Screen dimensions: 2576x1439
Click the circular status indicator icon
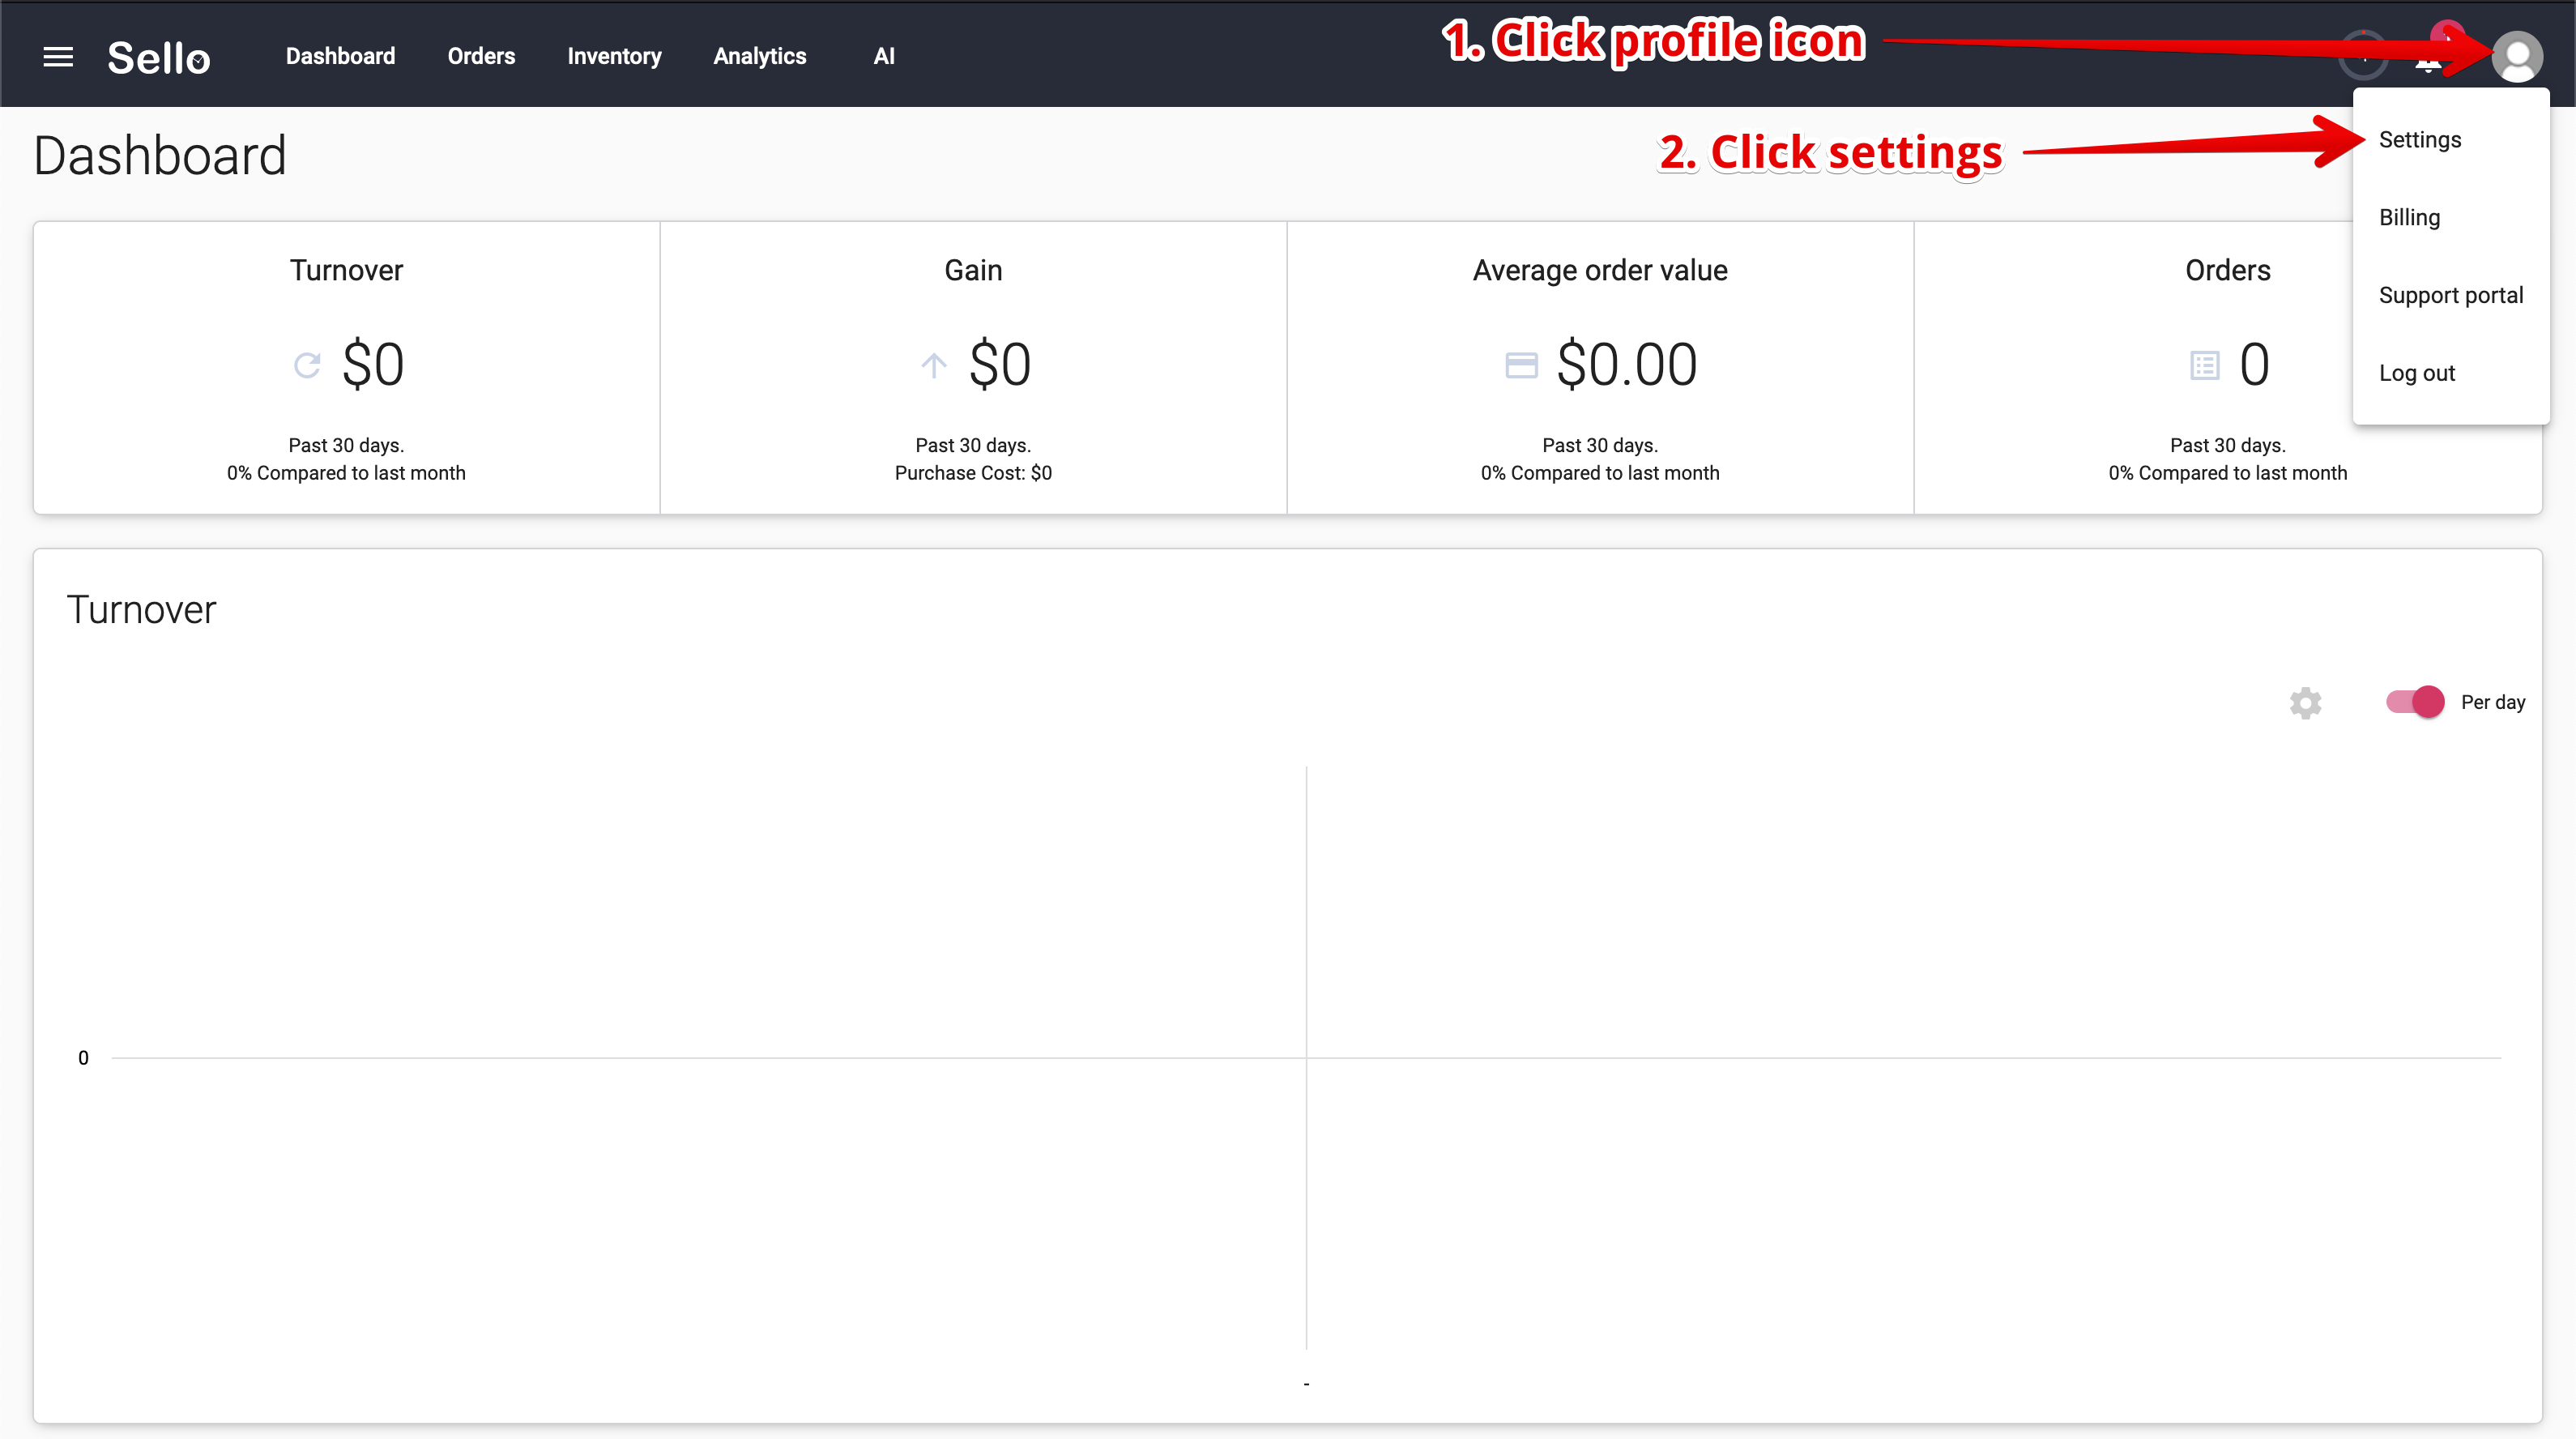pyautogui.click(x=2363, y=57)
